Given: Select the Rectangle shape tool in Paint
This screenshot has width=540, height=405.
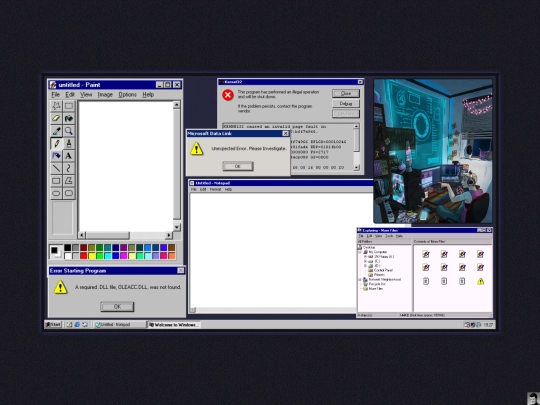Looking at the screenshot, I should click(56, 180).
